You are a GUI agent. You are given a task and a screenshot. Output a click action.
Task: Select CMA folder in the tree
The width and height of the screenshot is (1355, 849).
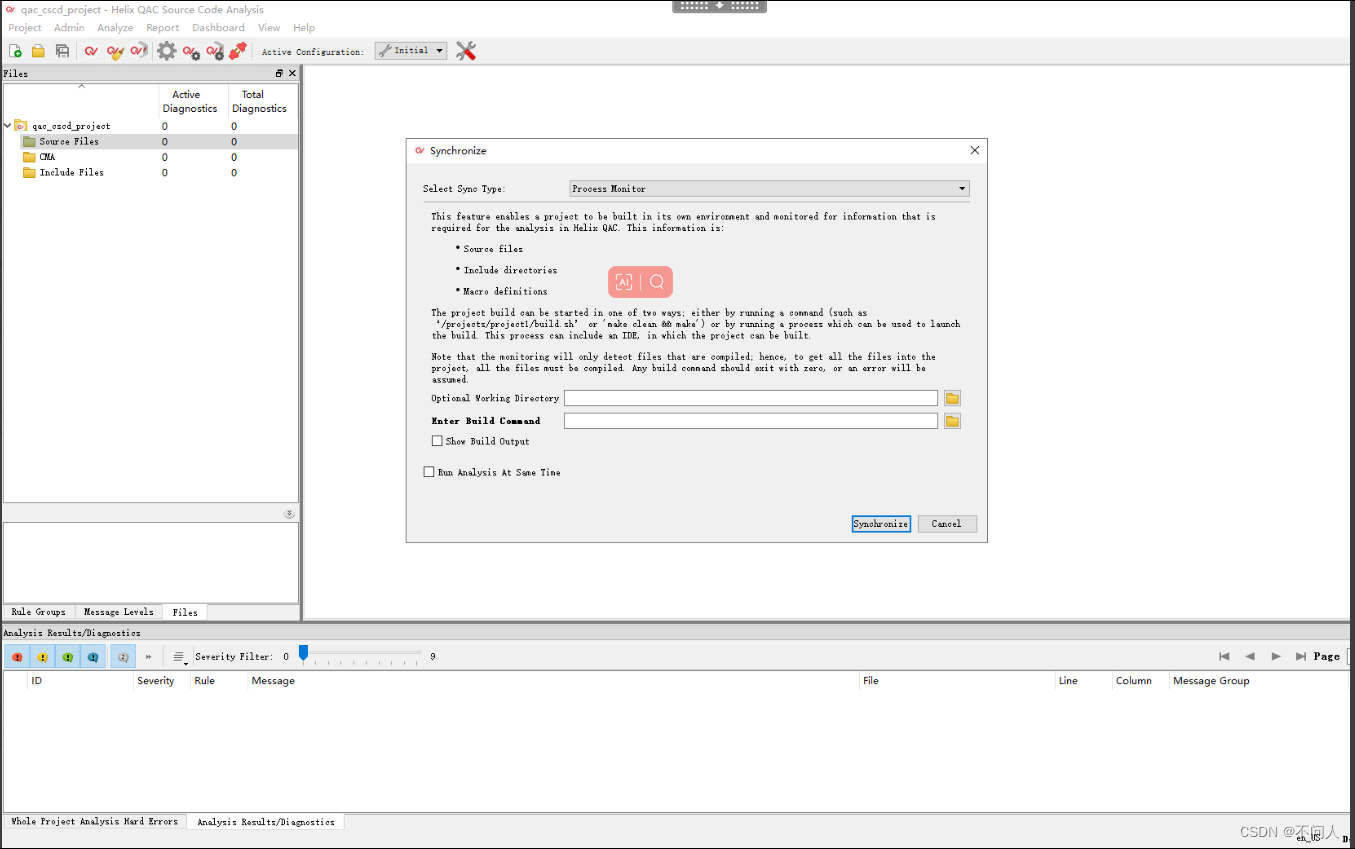47,157
